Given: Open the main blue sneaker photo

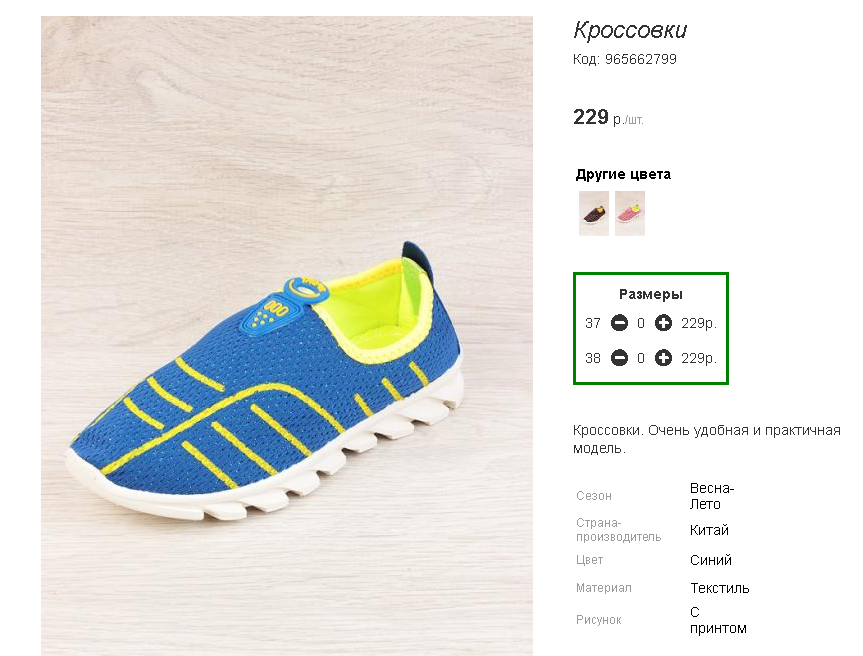Looking at the screenshot, I should tap(287, 336).
